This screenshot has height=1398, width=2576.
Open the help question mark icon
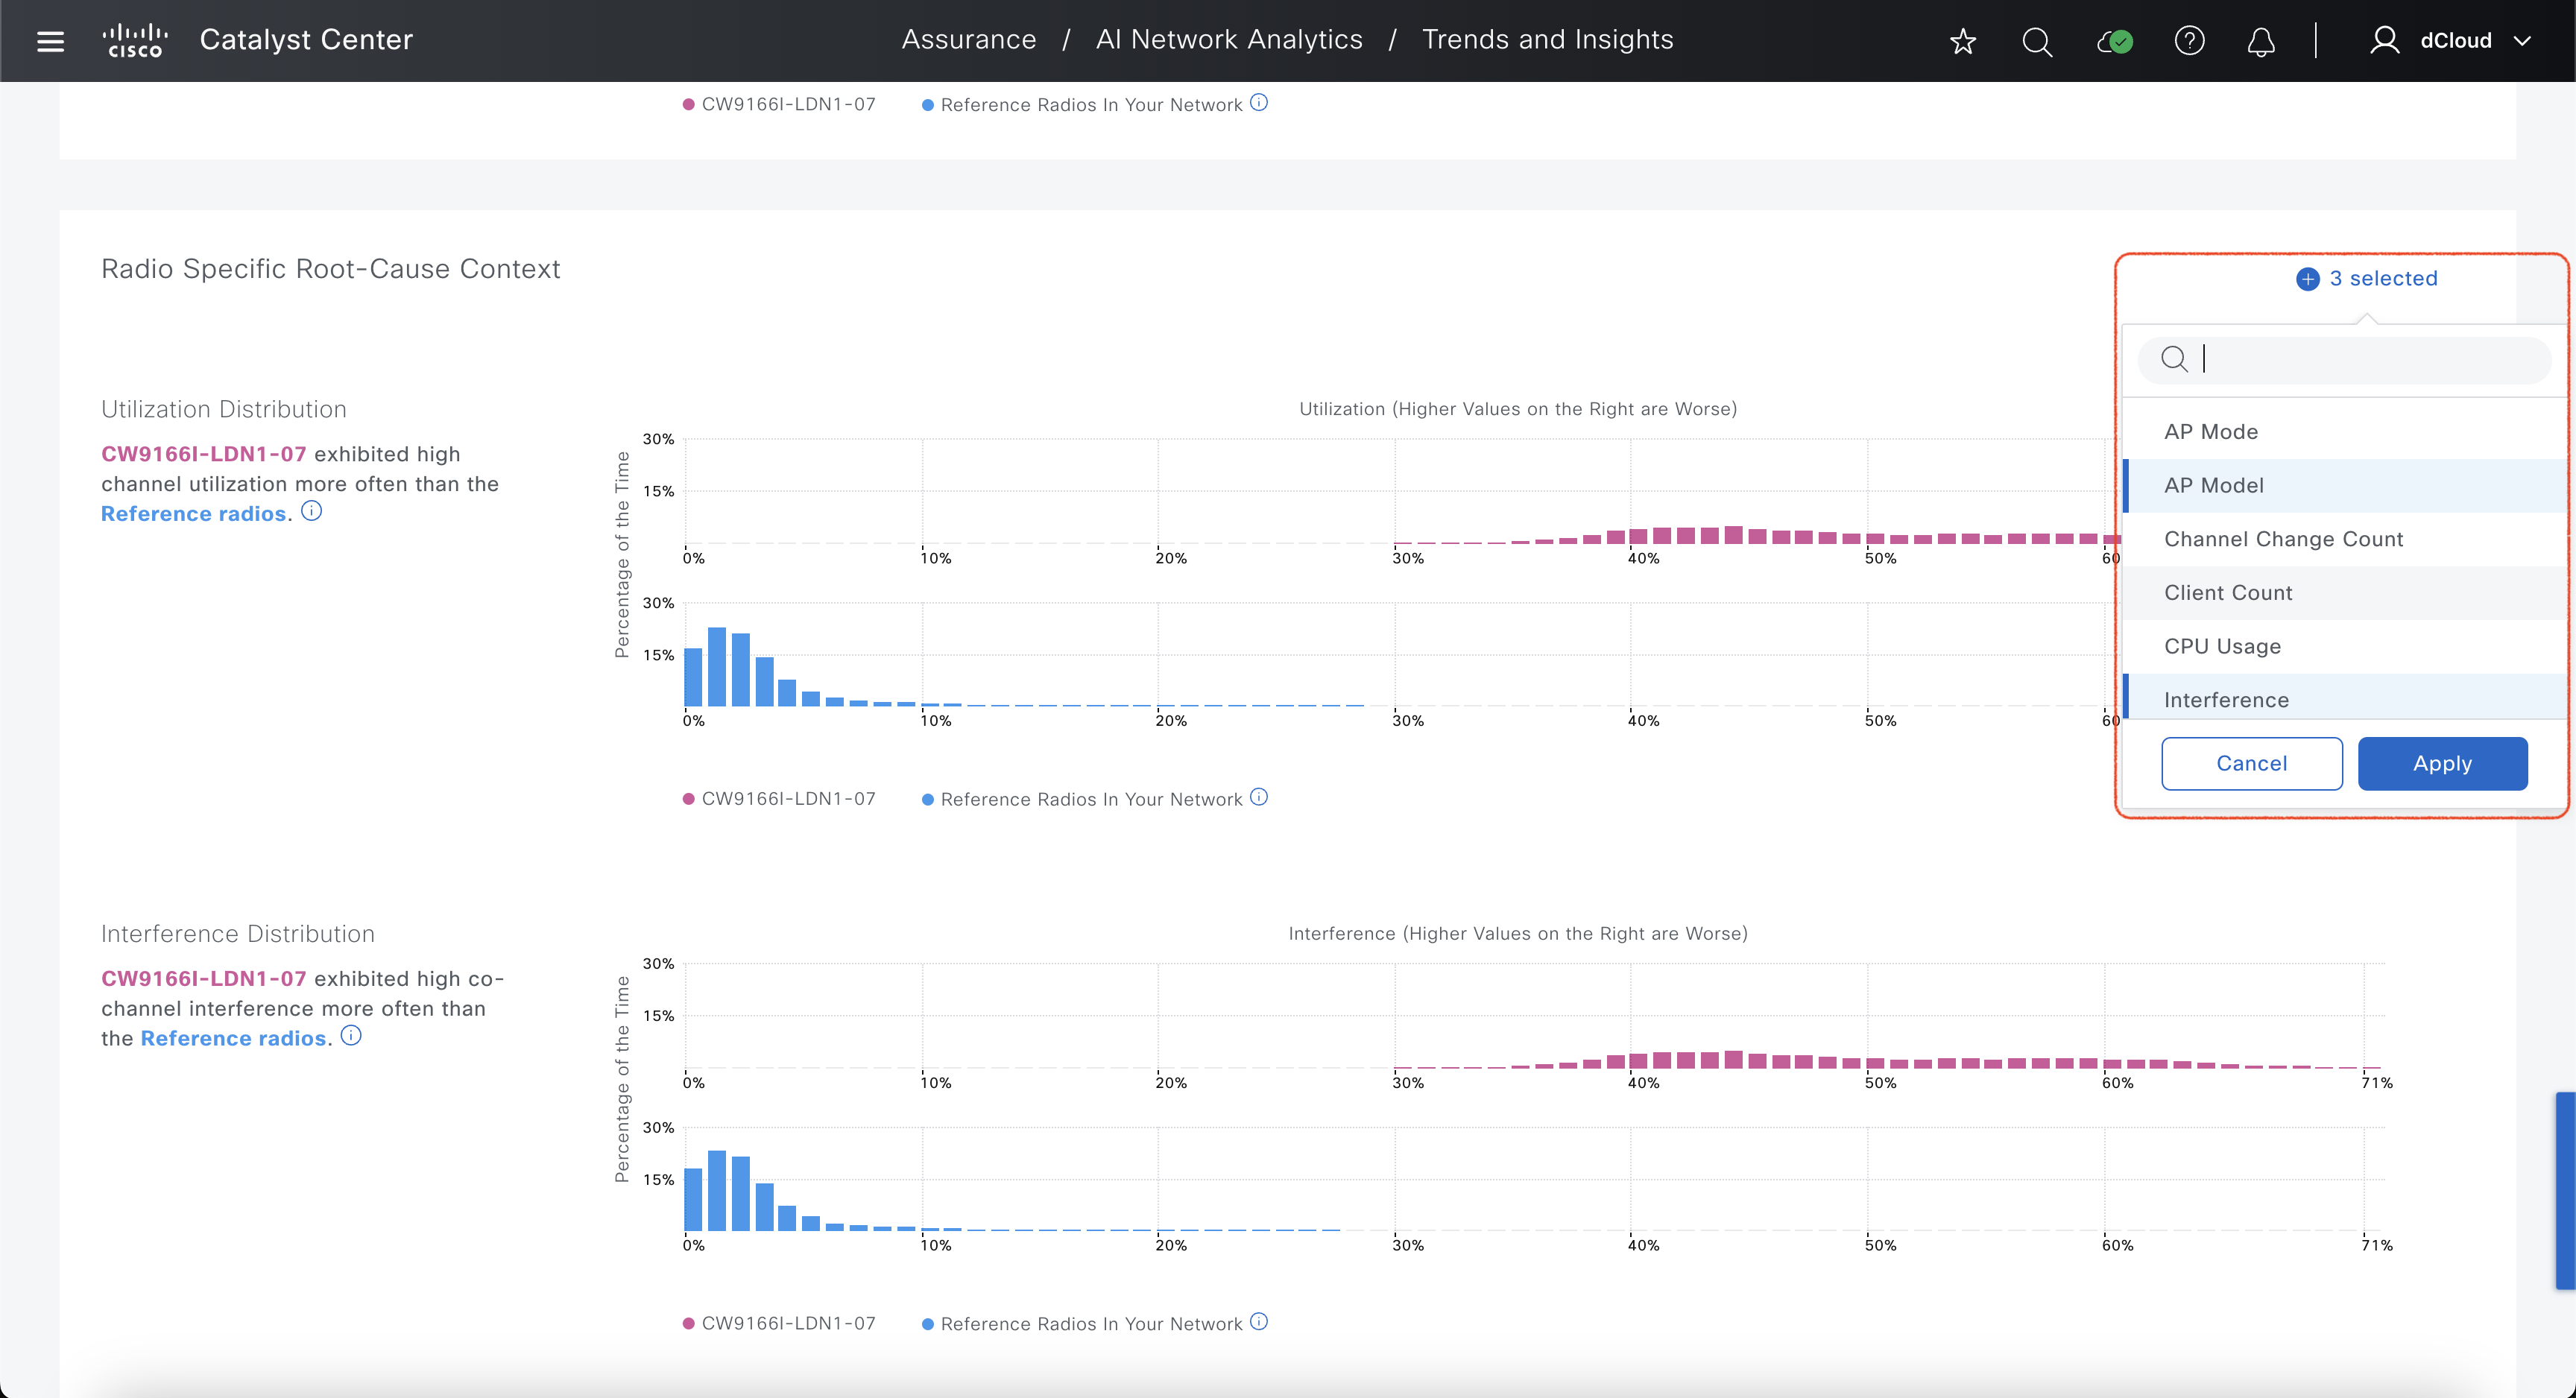click(2189, 41)
